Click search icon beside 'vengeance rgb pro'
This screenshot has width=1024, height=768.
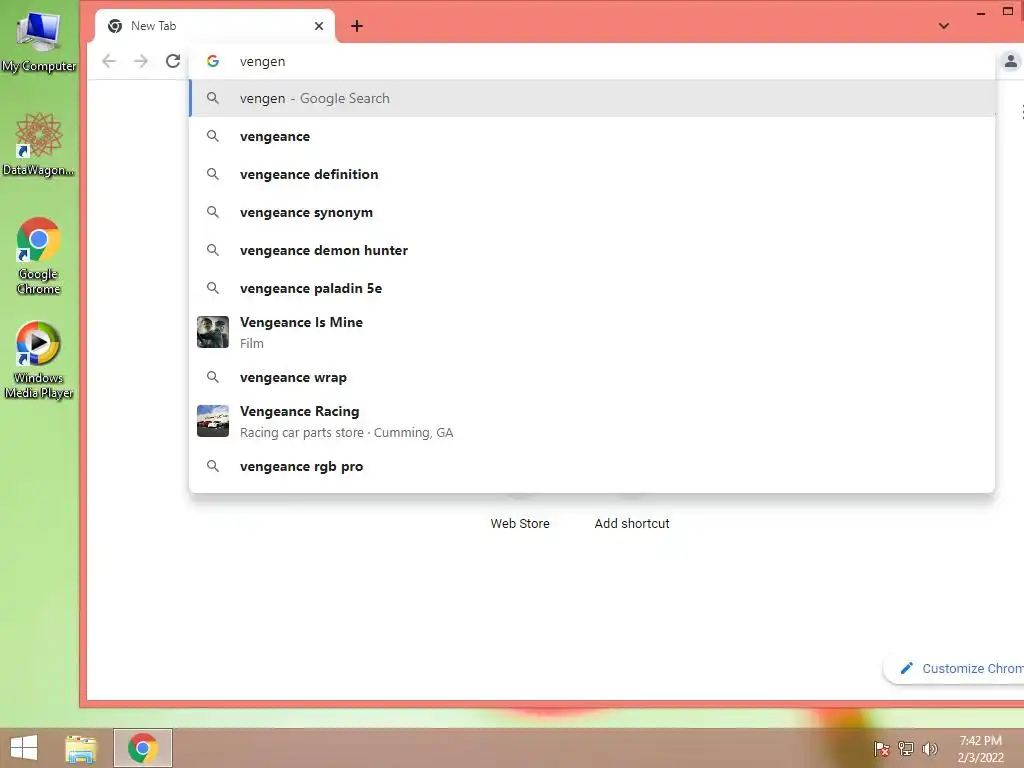point(213,466)
